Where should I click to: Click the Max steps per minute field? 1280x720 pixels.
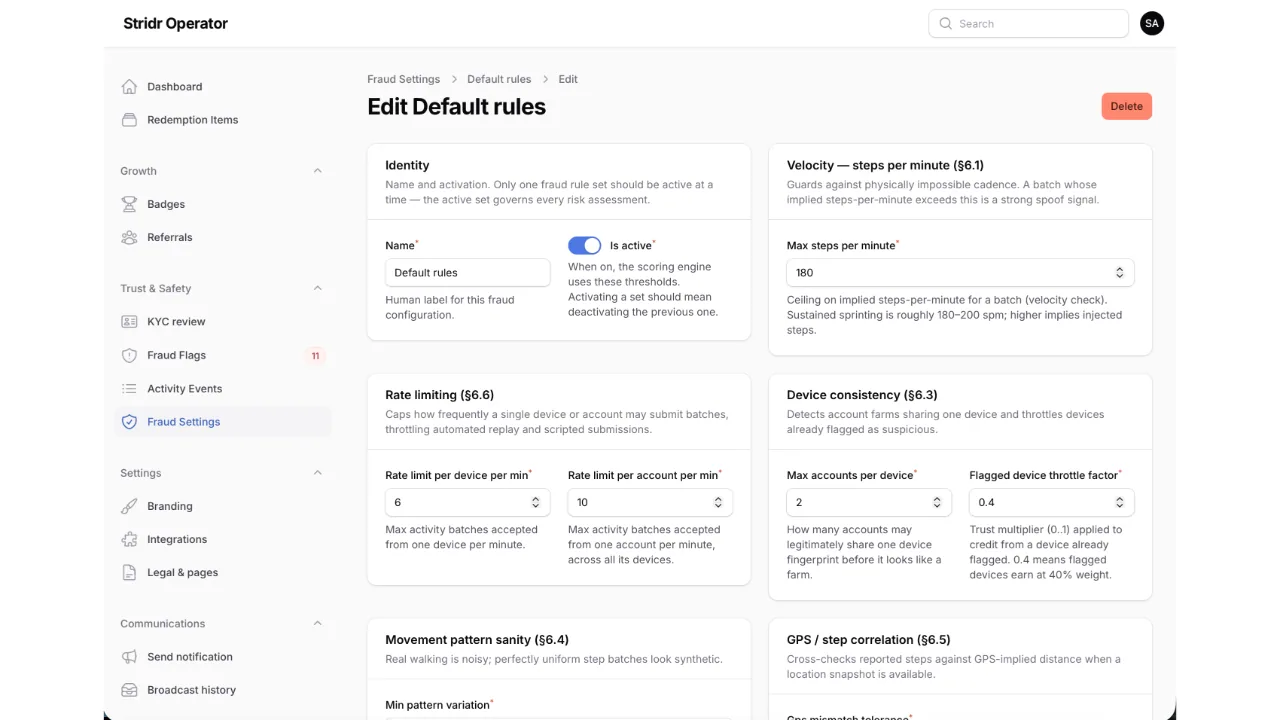pos(960,272)
